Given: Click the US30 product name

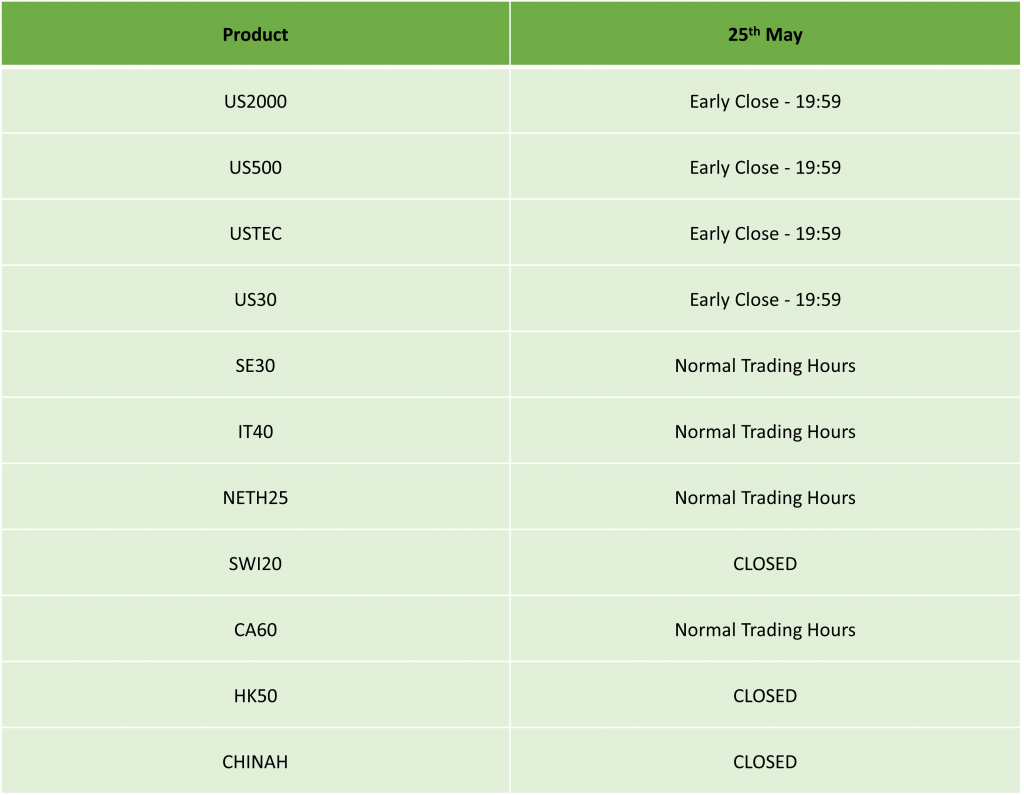Looking at the screenshot, I should 255,299.
